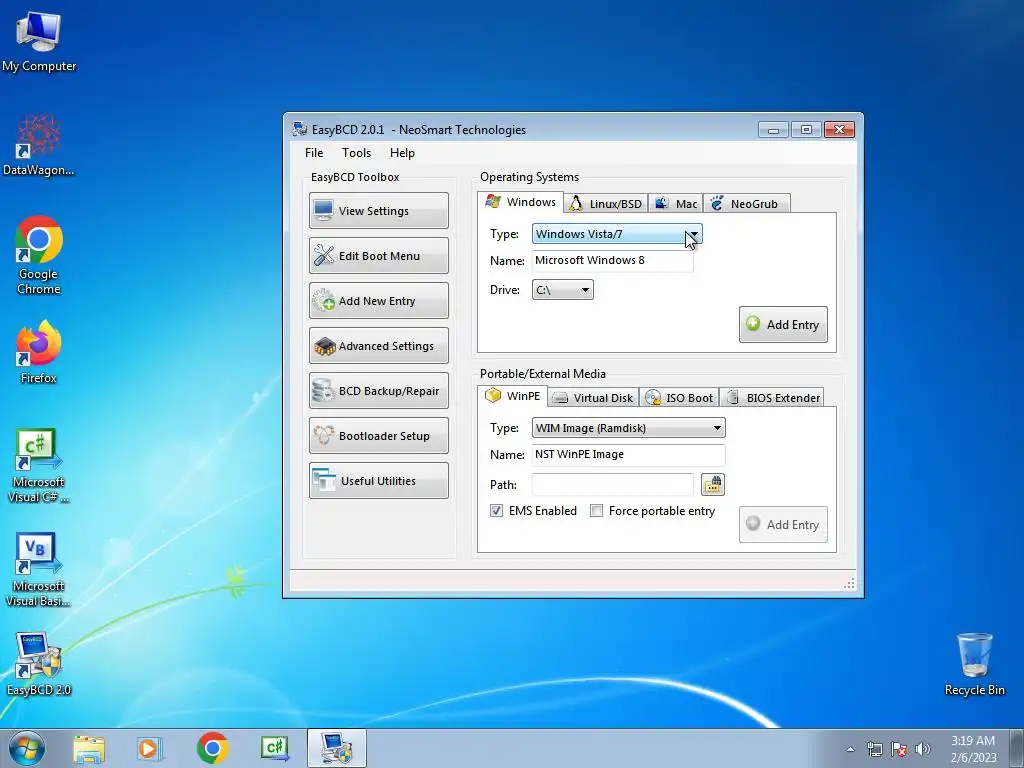Screen dimensions: 1024x768
Task: Open the Help menu
Action: (x=402, y=153)
